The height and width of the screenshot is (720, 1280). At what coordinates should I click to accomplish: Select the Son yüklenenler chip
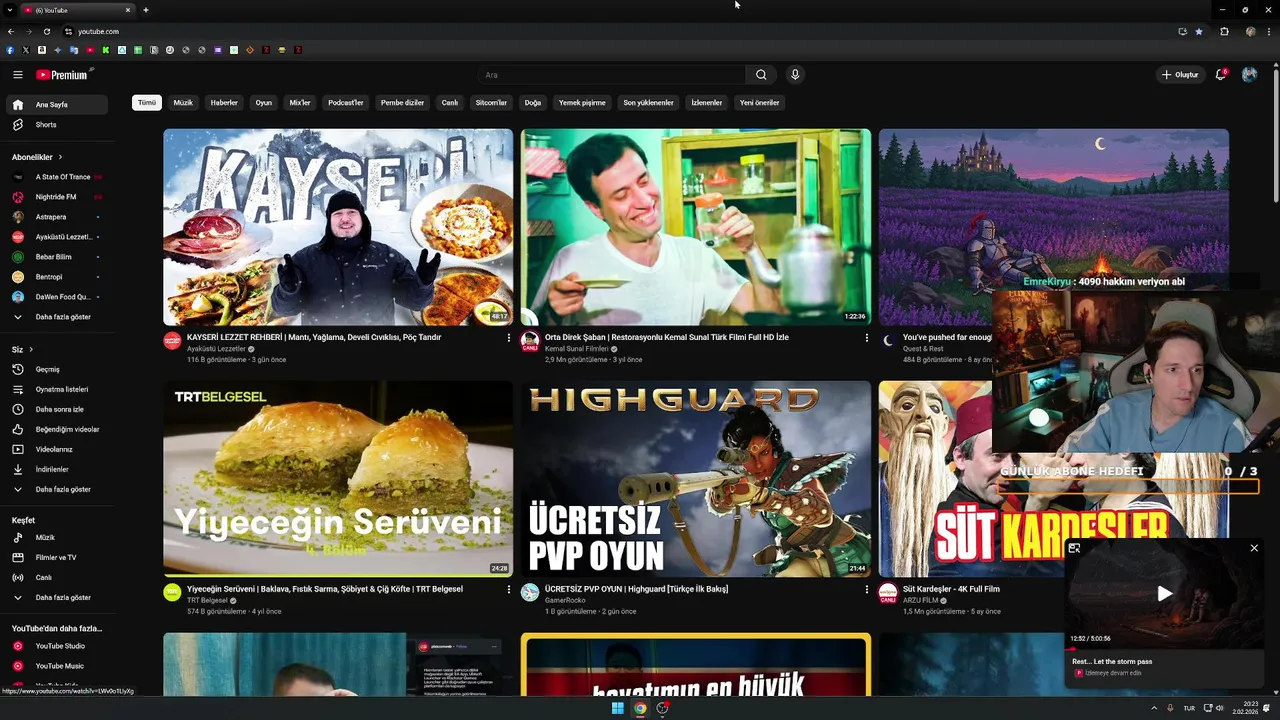point(648,103)
